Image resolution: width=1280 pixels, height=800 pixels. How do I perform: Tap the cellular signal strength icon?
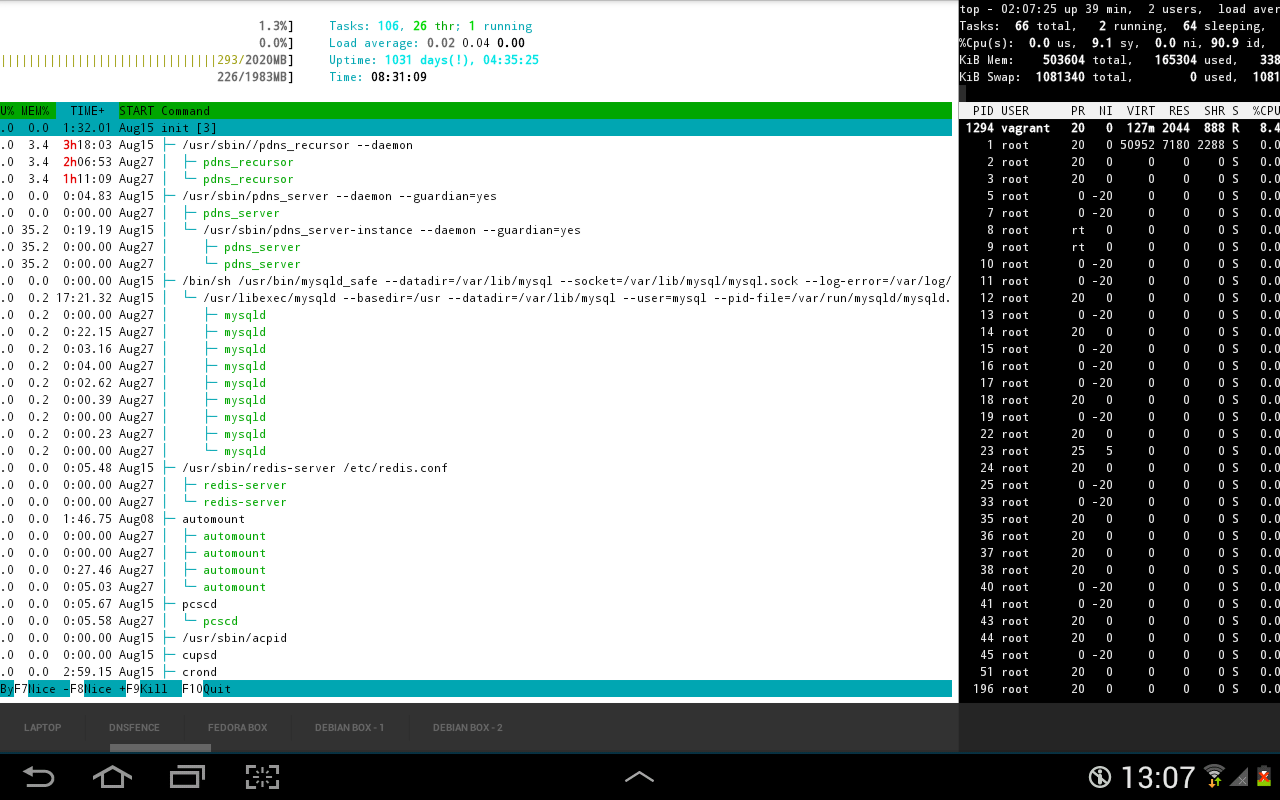click(1240, 777)
